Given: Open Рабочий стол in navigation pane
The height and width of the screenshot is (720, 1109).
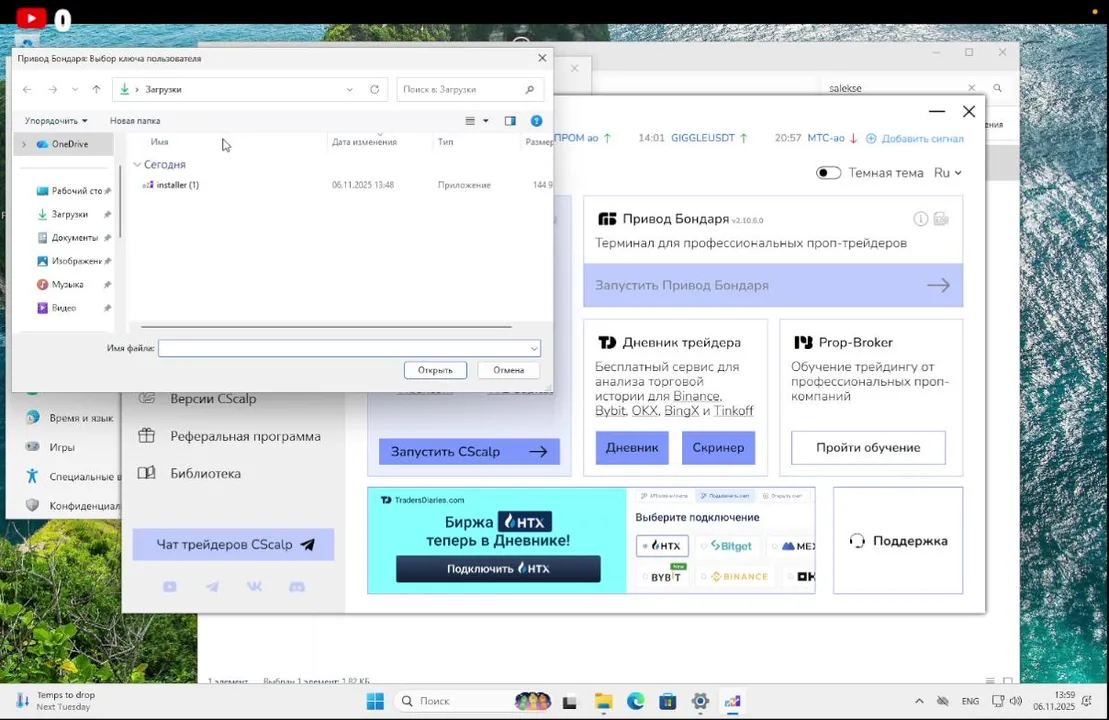Looking at the screenshot, I should click(x=76, y=191).
